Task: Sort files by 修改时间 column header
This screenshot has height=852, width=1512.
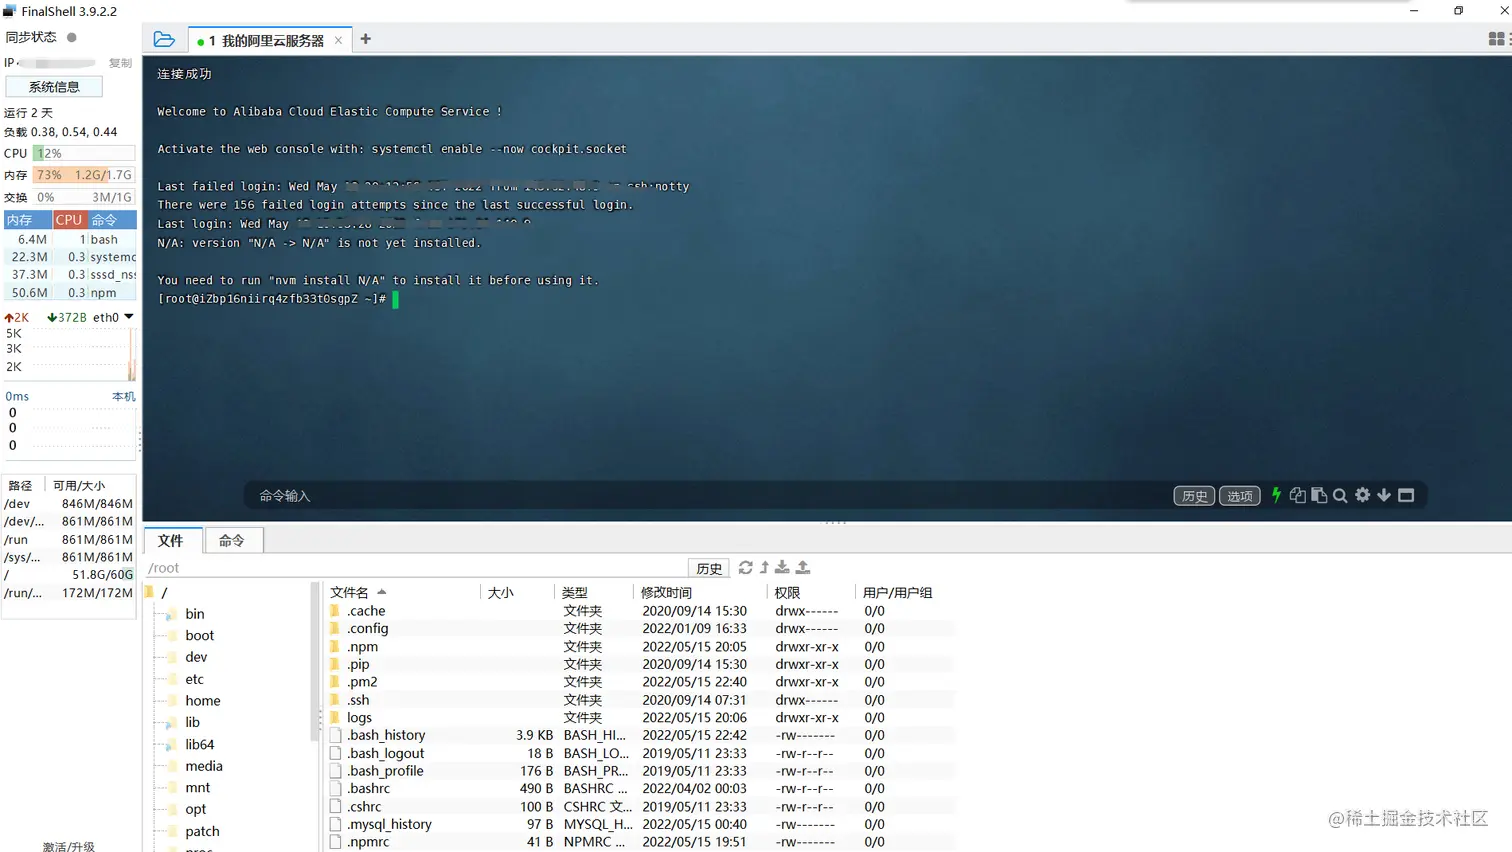Action: (x=700, y=592)
